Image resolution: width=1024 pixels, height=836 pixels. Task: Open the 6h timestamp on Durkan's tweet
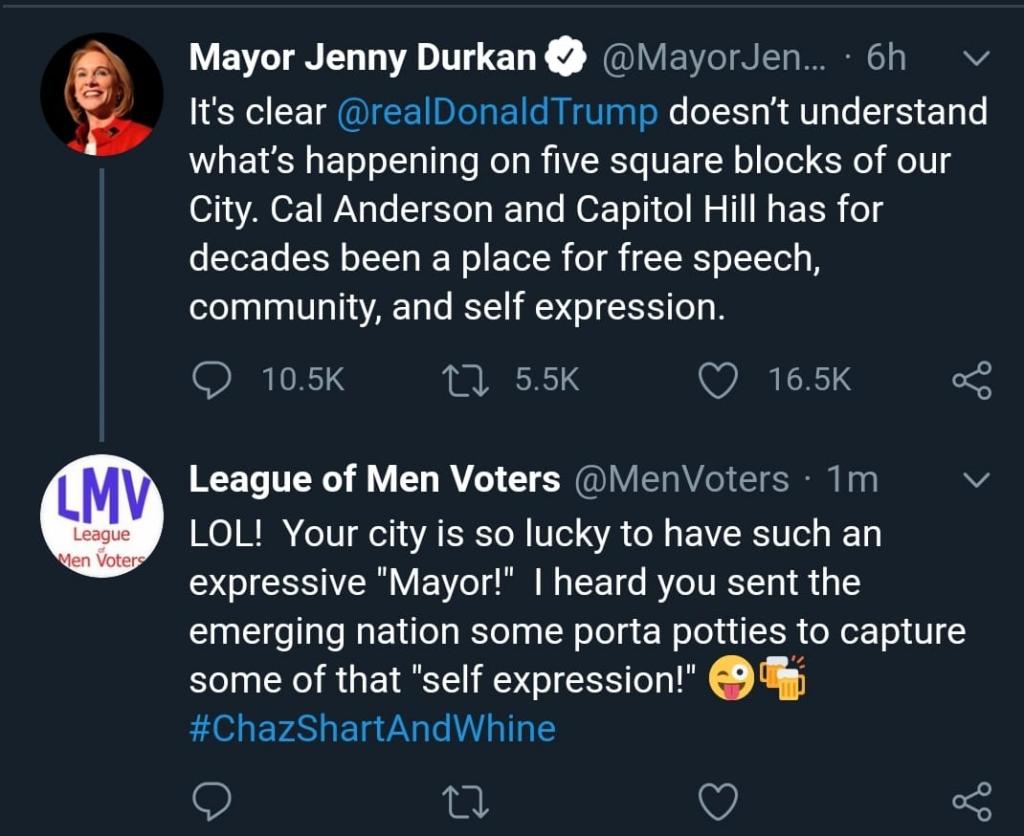pyautogui.click(x=885, y=59)
